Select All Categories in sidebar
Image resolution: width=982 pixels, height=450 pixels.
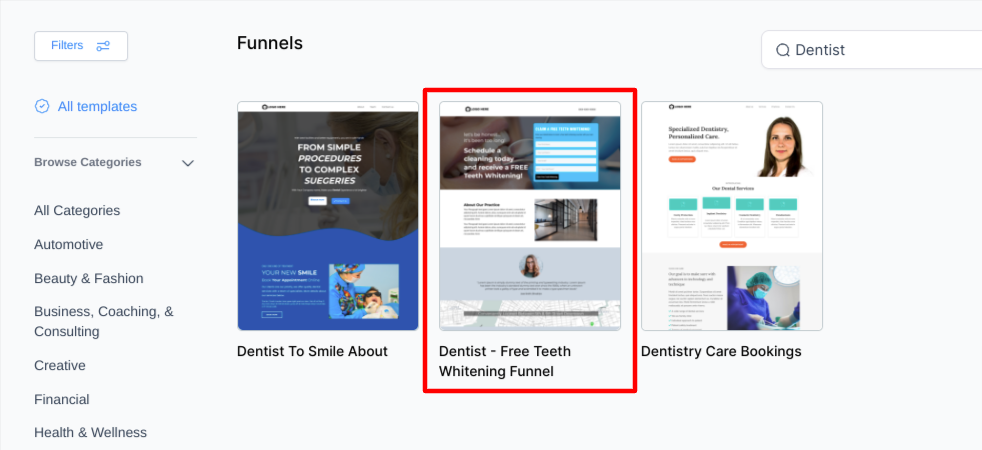(x=77, y=210)
